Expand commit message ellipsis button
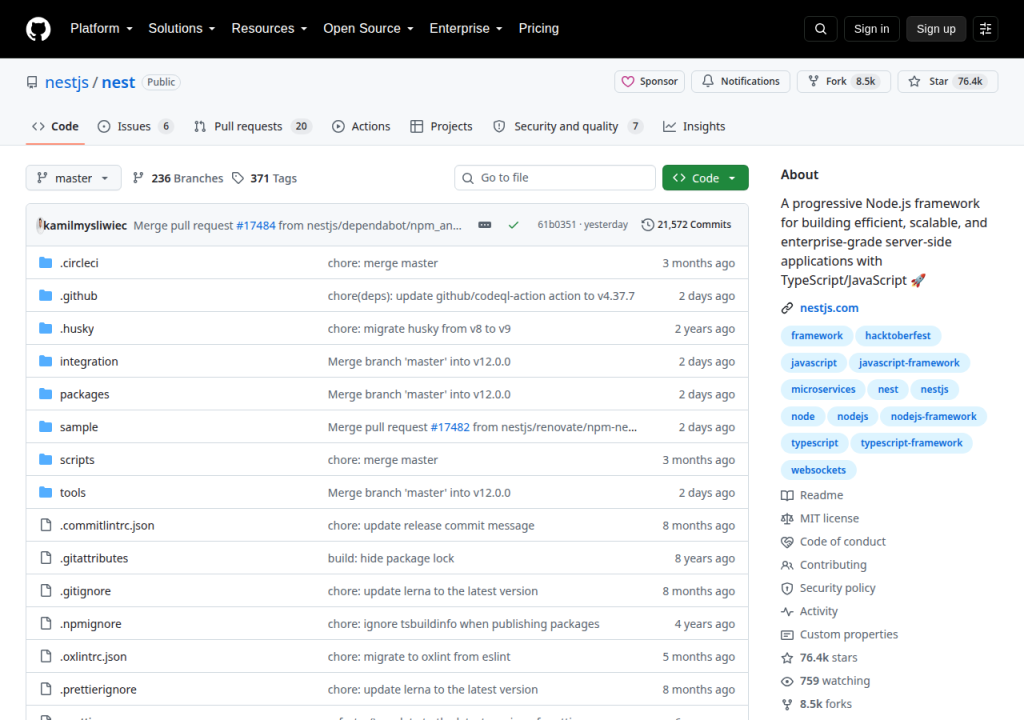The height and width of the screenshot is (720, 1024). tap(485, 225)
